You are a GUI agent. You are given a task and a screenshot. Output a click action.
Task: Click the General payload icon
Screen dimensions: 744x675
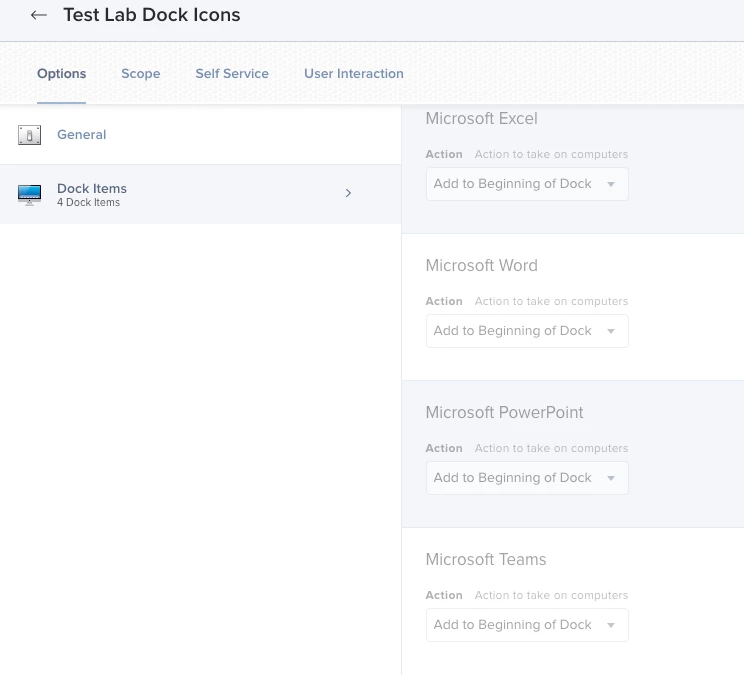tap(30, 135)
